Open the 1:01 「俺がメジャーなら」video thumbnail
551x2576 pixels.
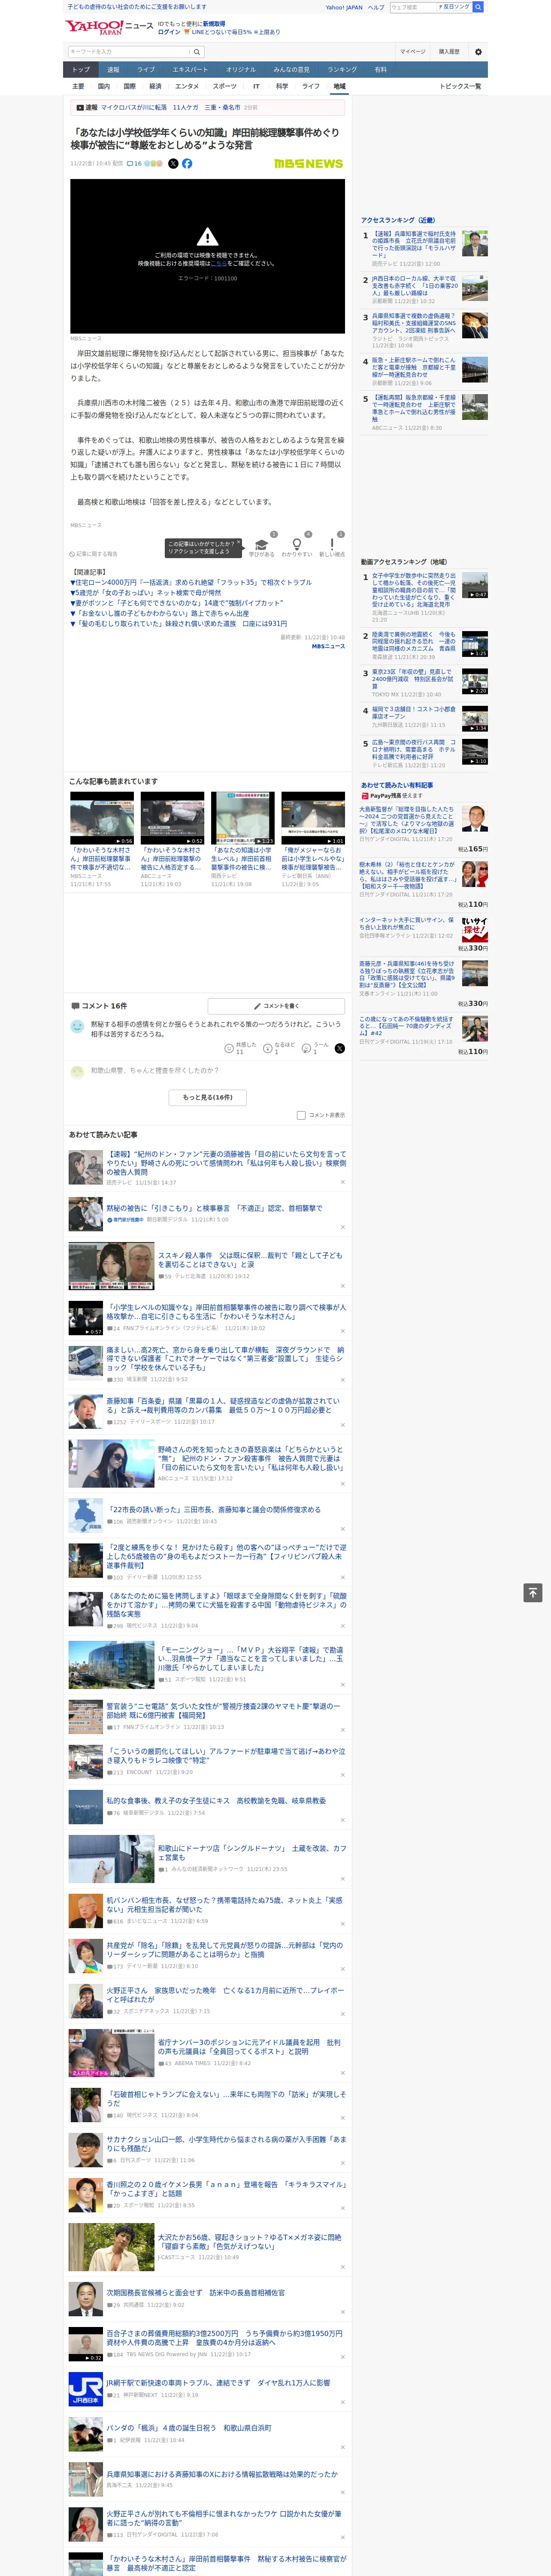tap(313, 818)
